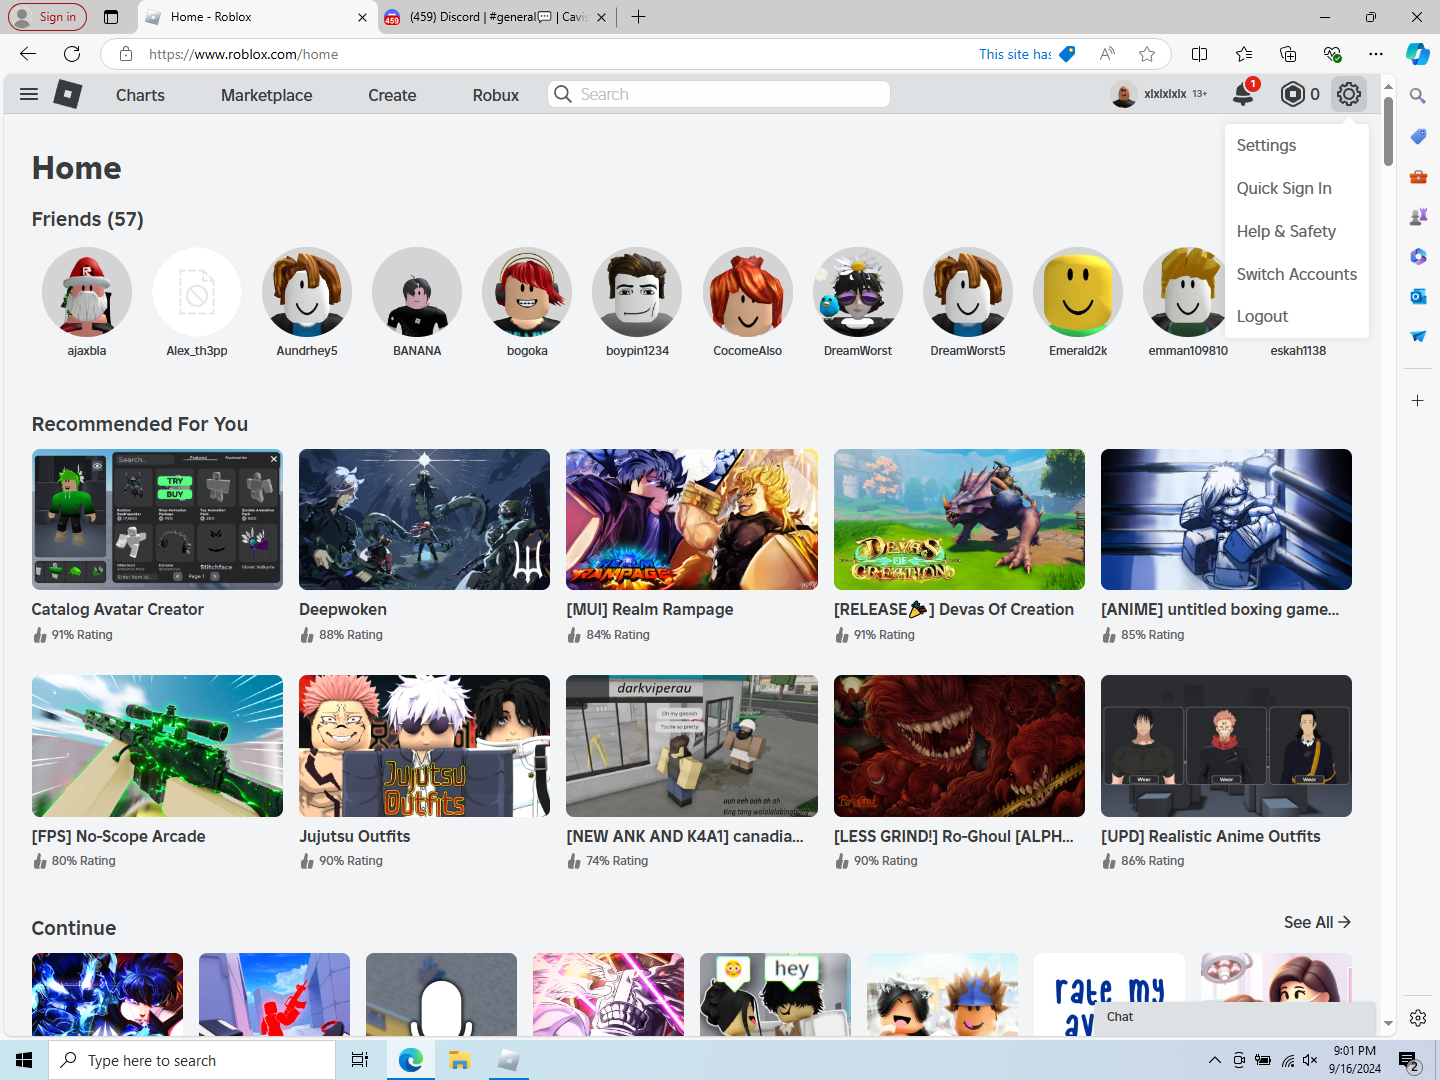
Task: Open the Robux balance icon
Action: tap(1292, 94)
